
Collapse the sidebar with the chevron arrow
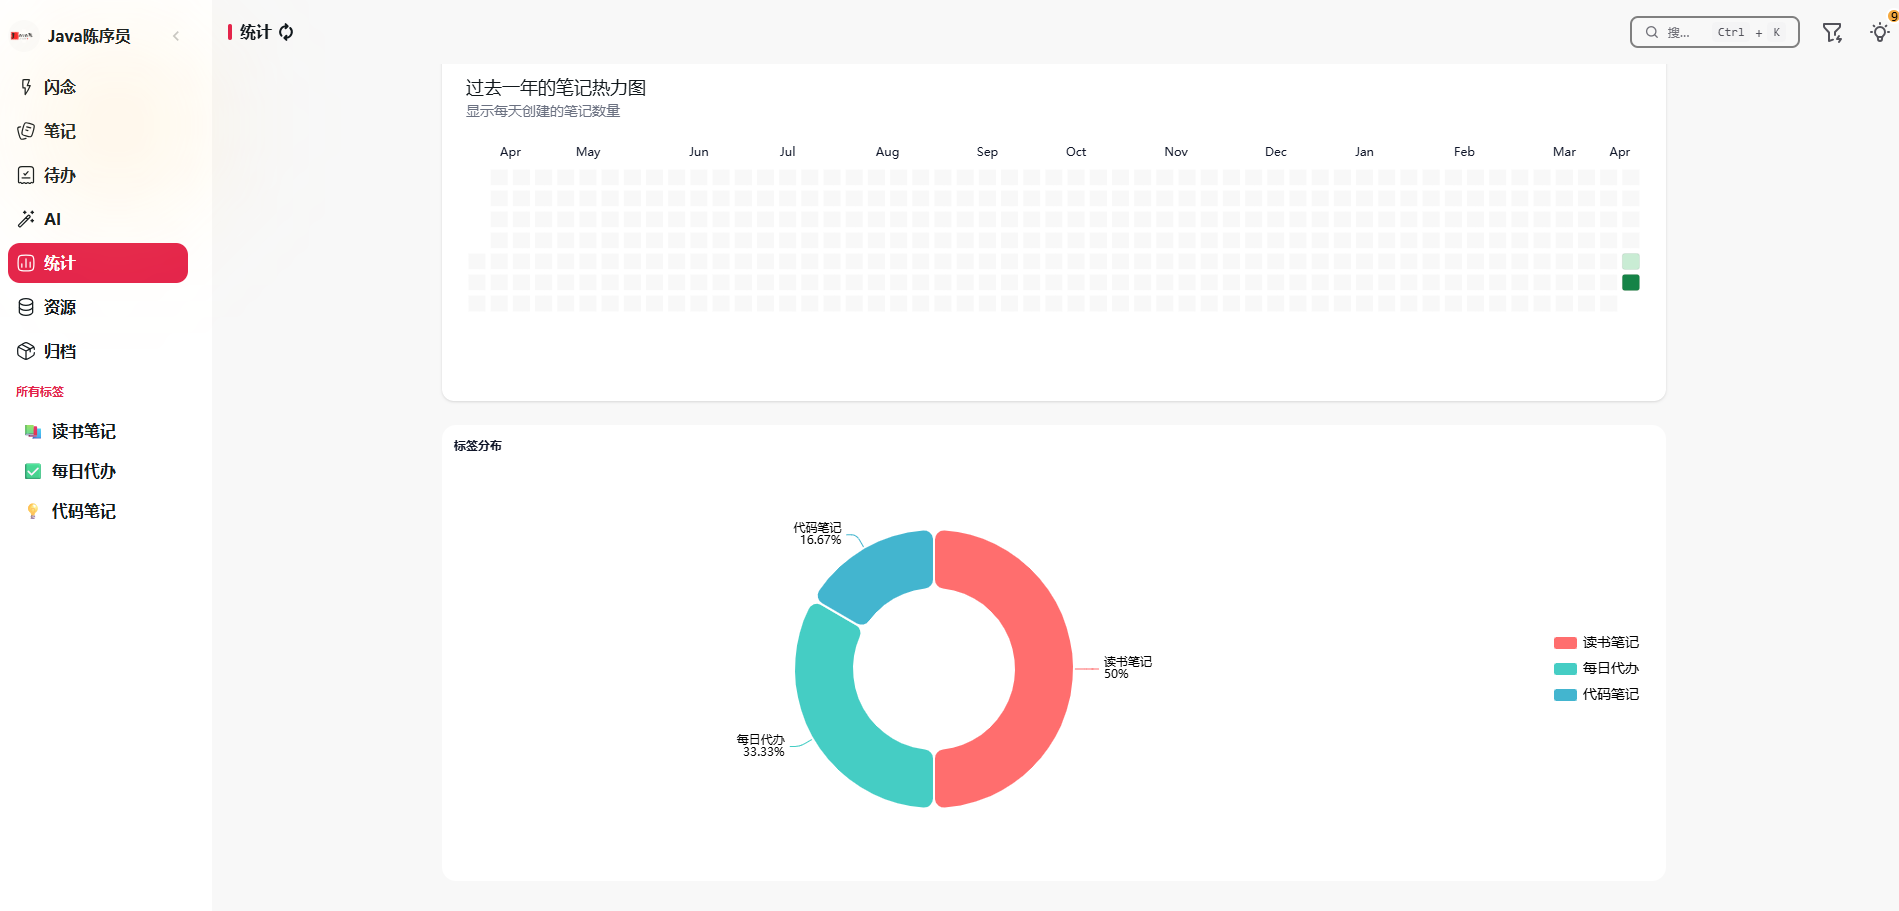[x=176, y=36]
